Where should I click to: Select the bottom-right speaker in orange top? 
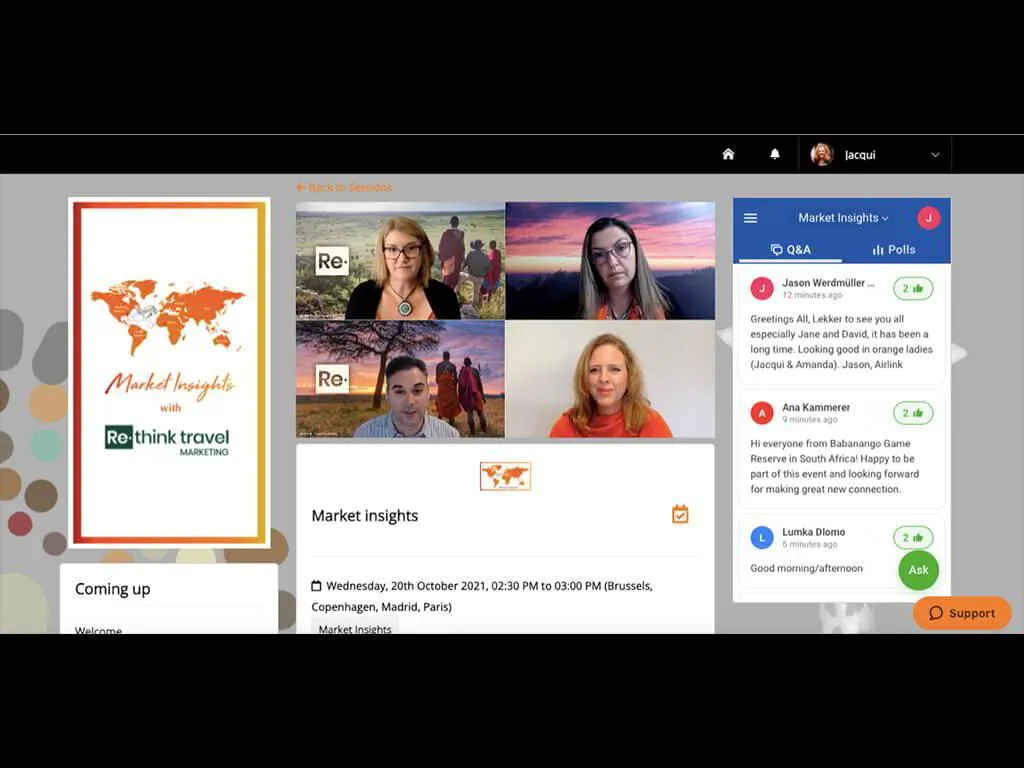611,379
